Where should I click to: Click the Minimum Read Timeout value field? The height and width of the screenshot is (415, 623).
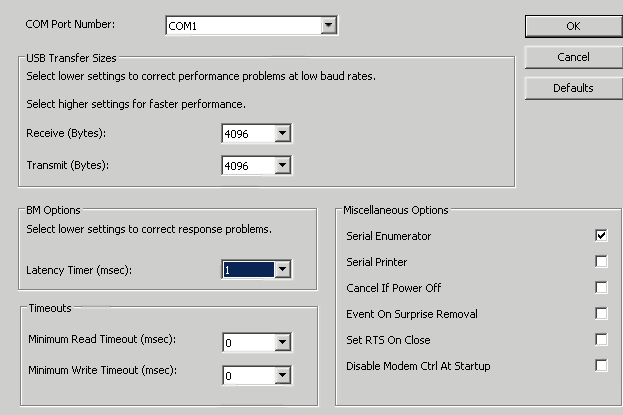[x=250, y=343]
